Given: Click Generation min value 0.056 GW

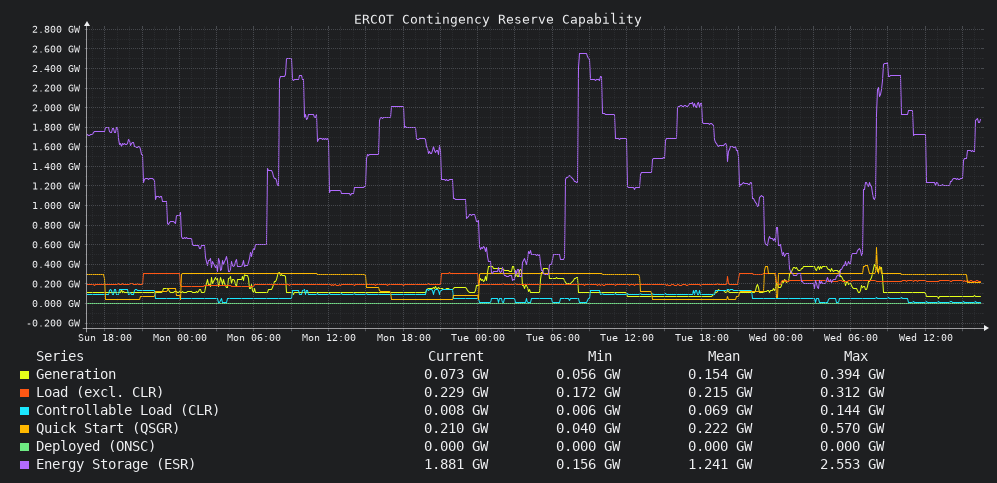Looking at the screenshot, I should pos(588,375).
